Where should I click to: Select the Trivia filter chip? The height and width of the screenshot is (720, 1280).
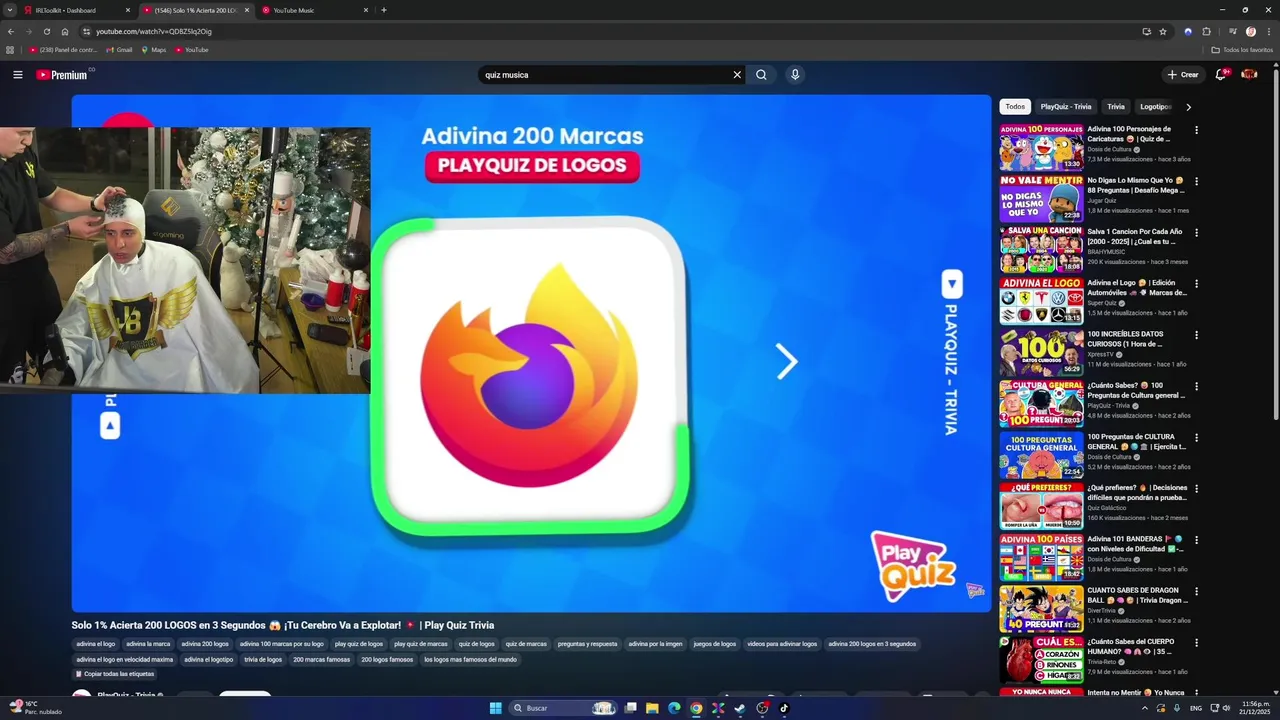[x=1116, y=107]
